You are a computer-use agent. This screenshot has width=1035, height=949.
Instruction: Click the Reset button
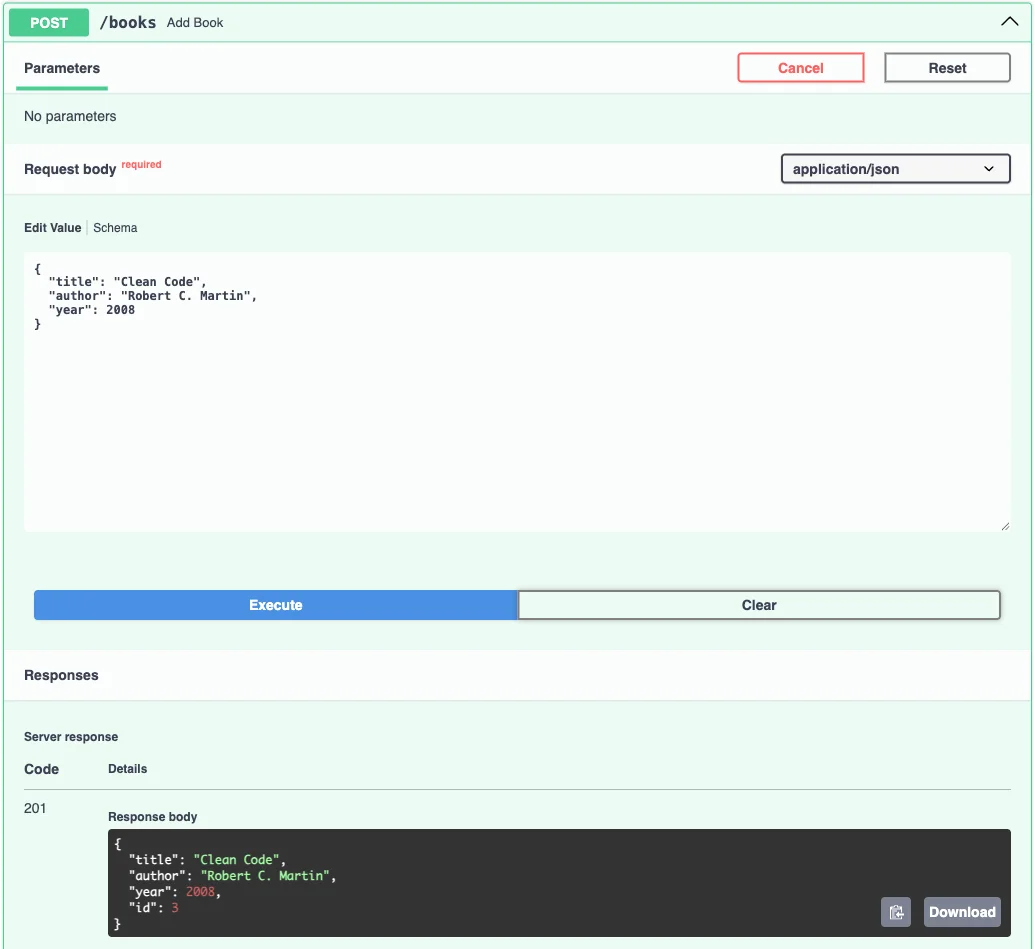coord(947,68)
